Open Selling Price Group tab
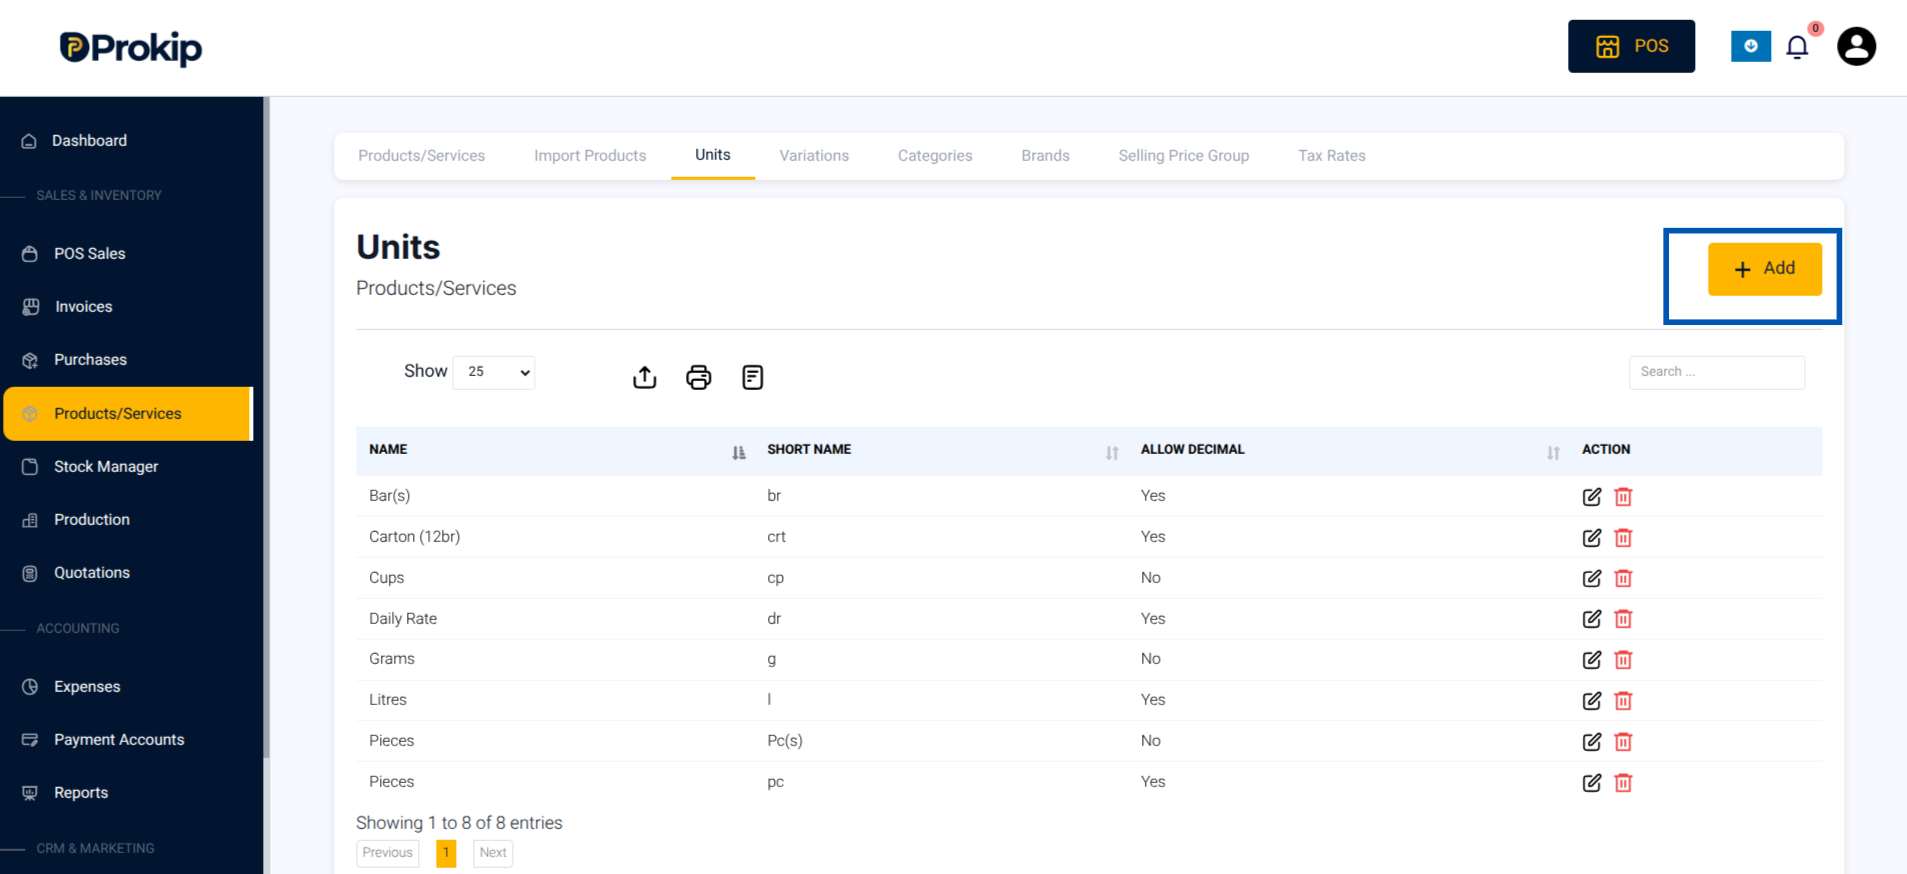The width and height of the screenshot is (1907, 874). (x=1184, y=156)
